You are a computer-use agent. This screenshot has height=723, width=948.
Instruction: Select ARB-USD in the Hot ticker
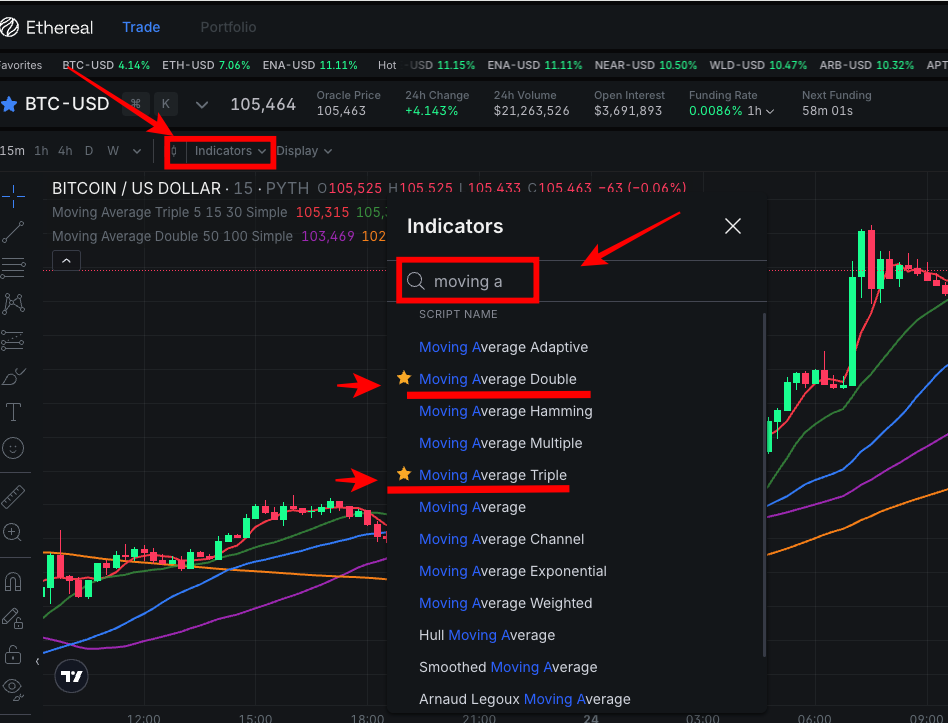pos(866,65)
